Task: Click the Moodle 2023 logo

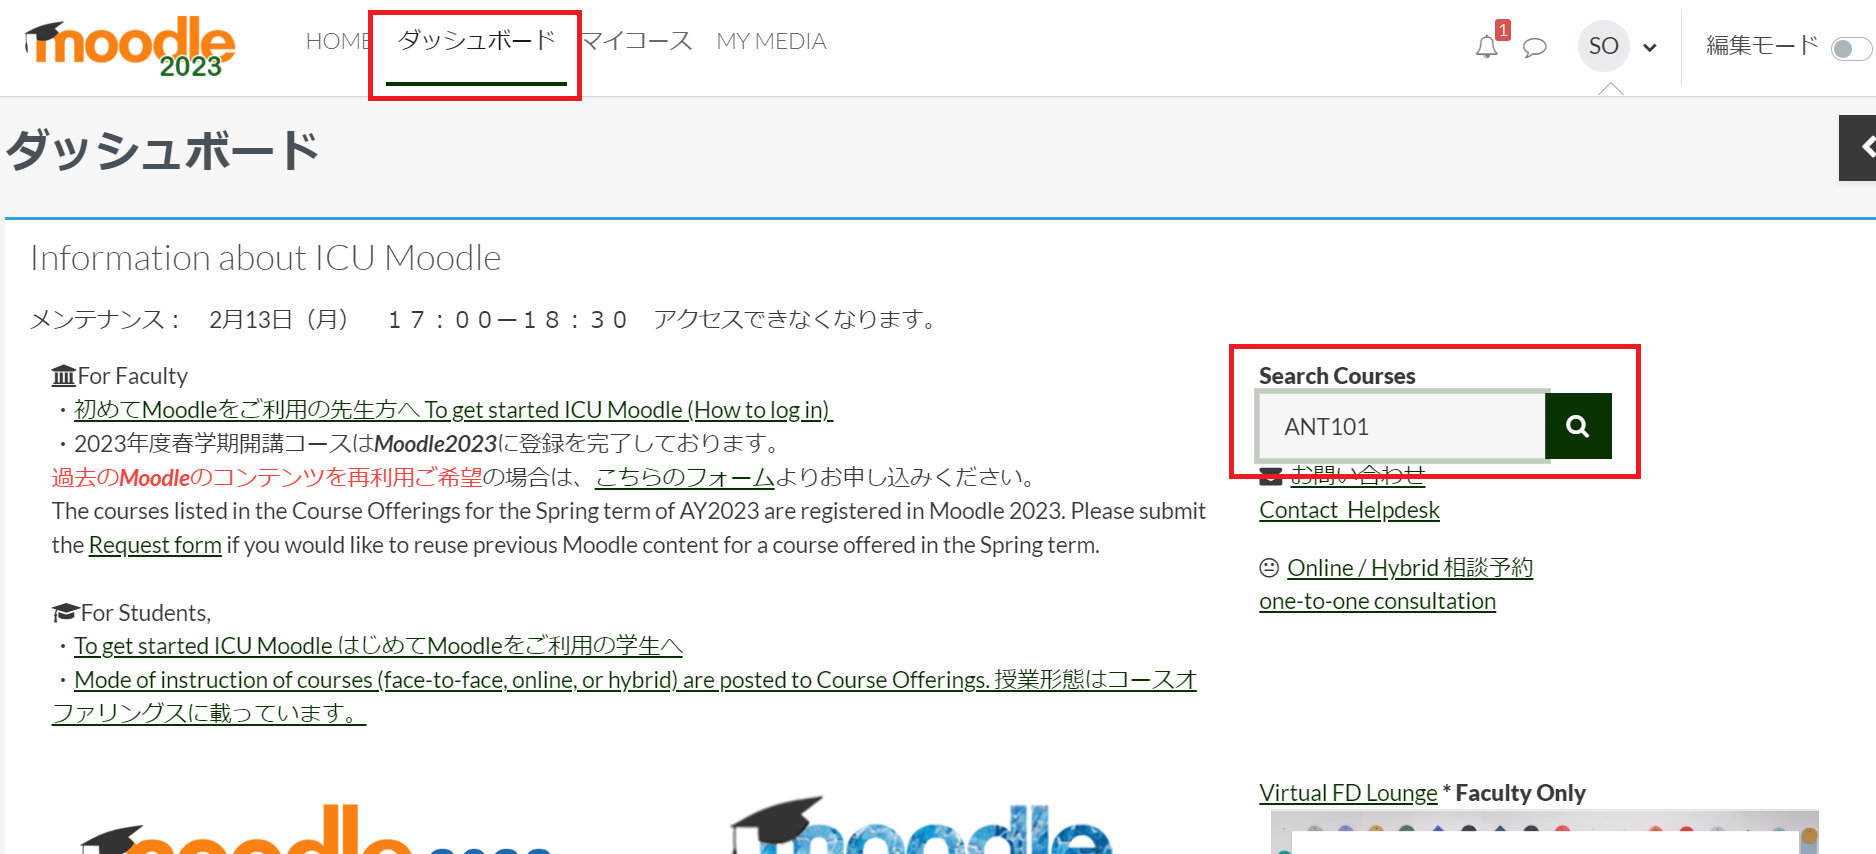Action: click(x=130, y=47)
